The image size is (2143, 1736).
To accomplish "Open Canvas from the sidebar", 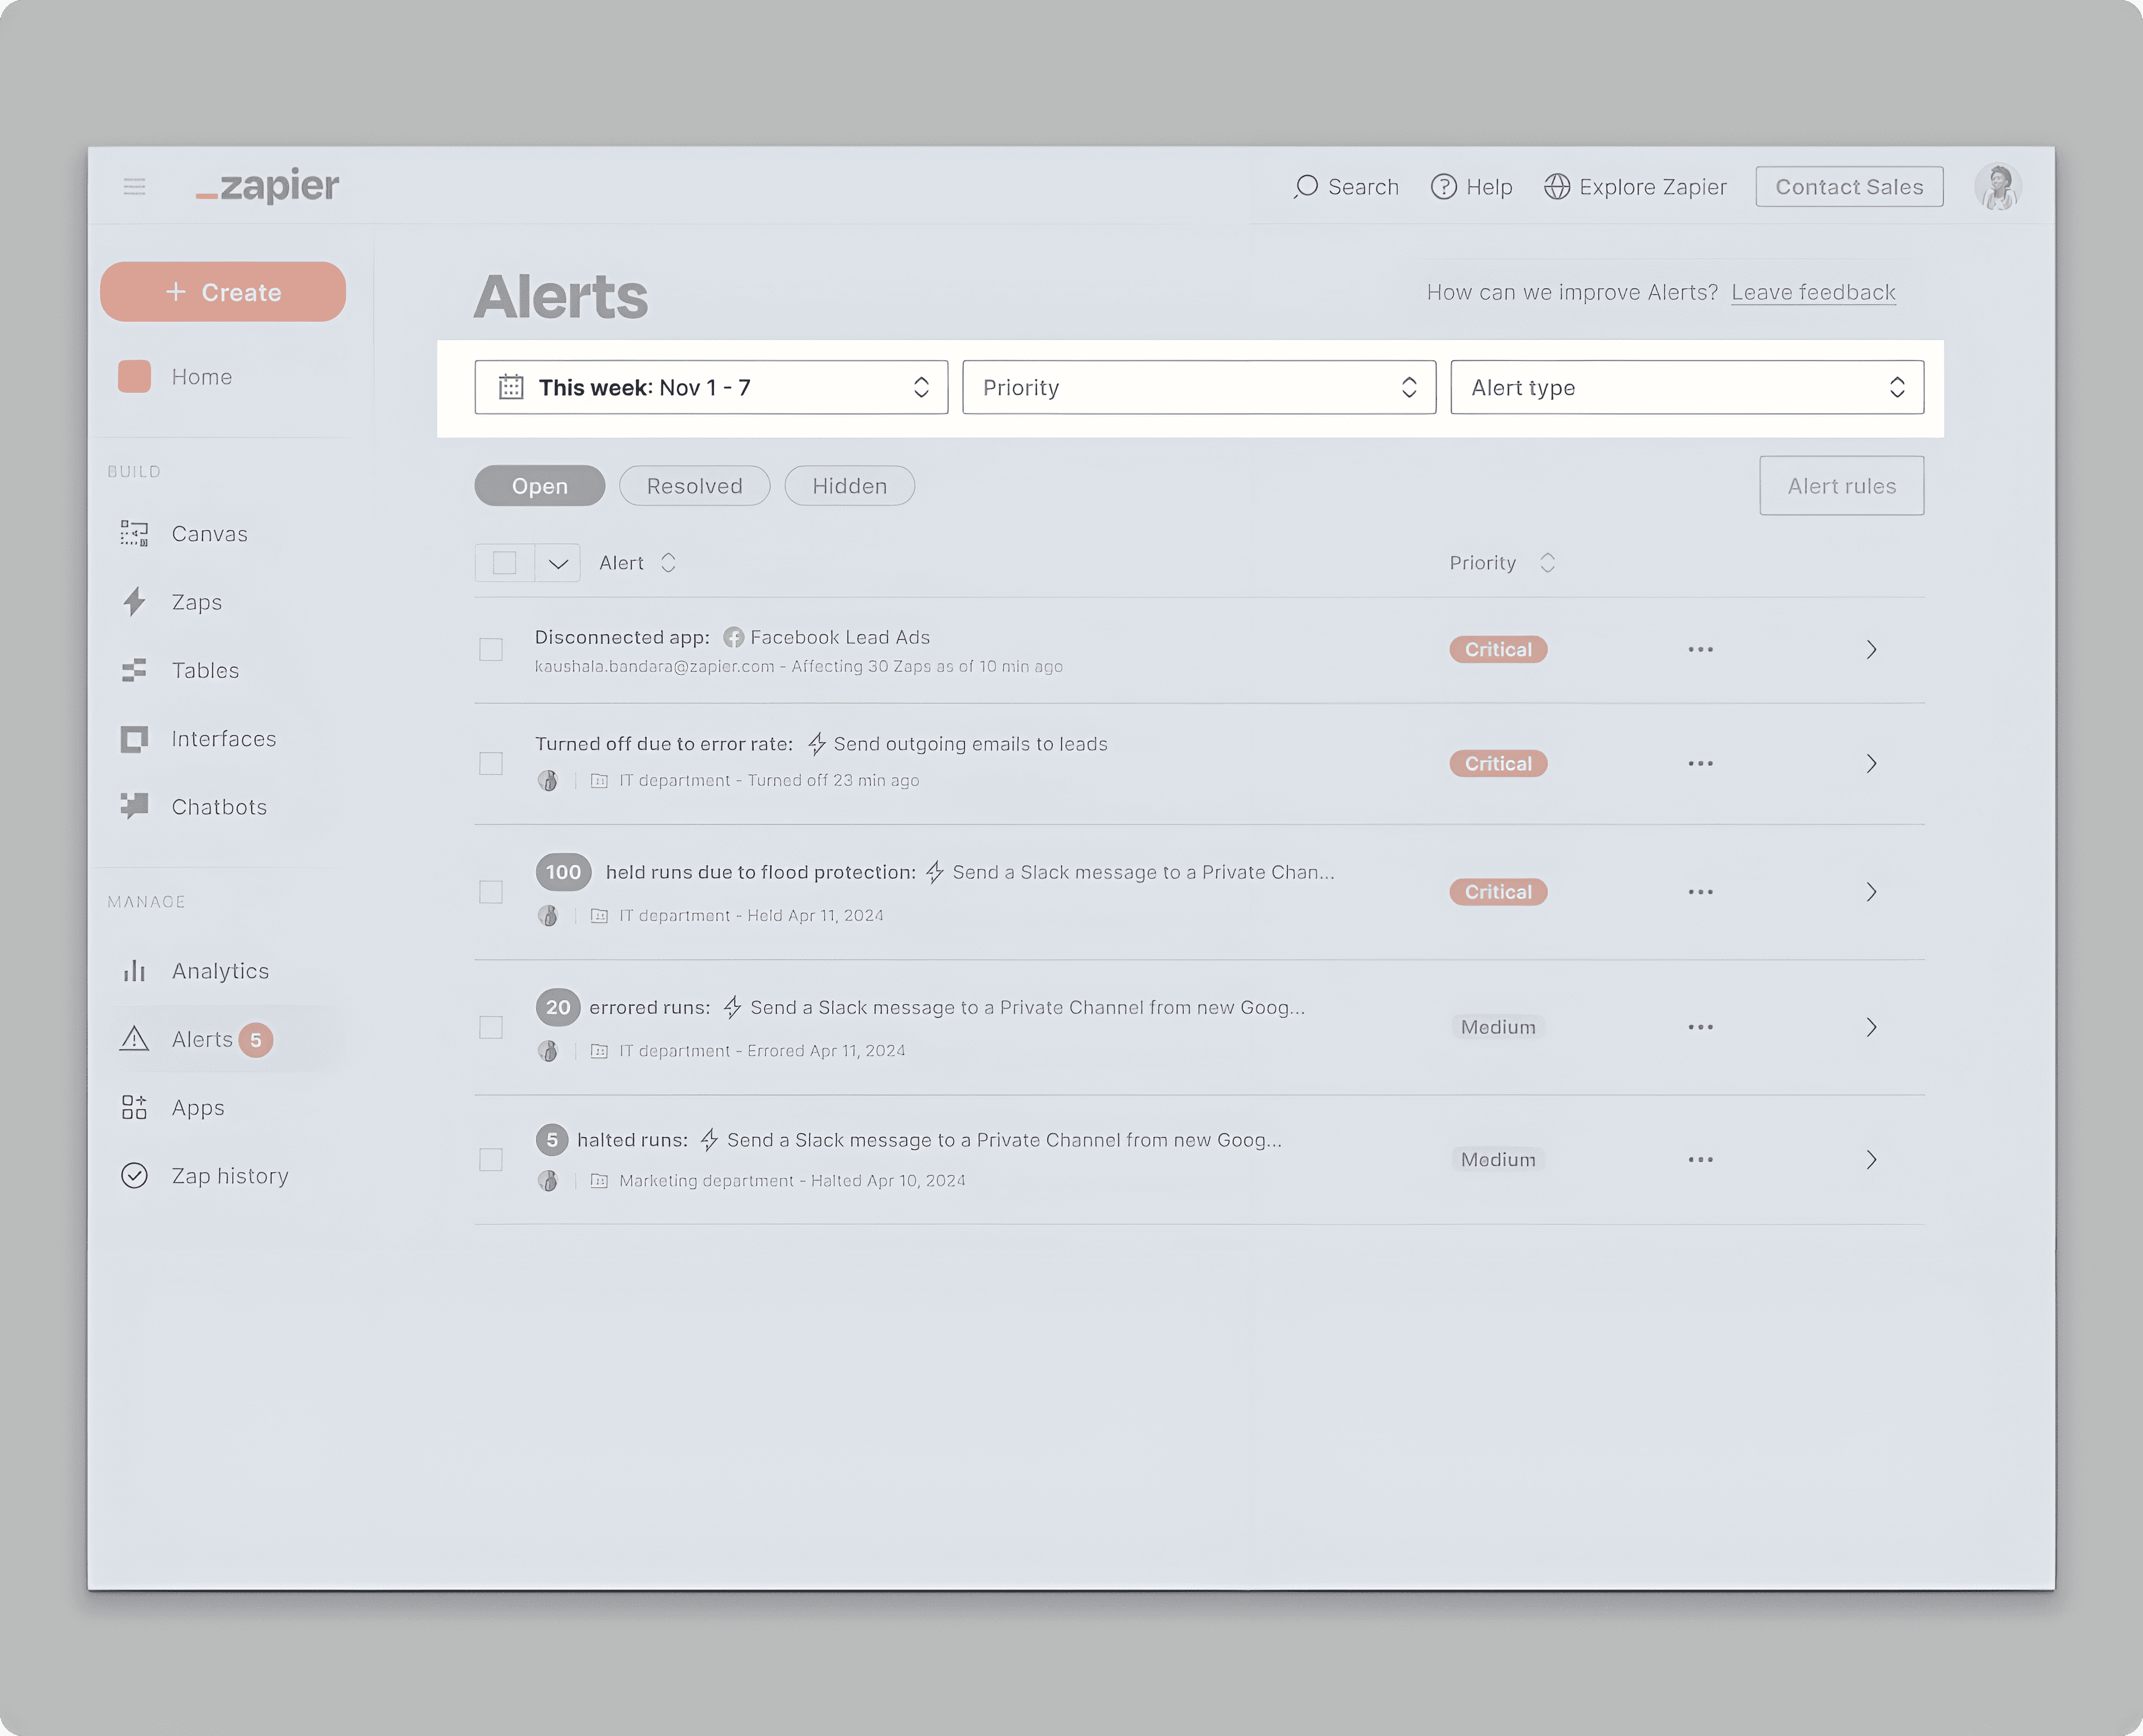I will 208,534.
